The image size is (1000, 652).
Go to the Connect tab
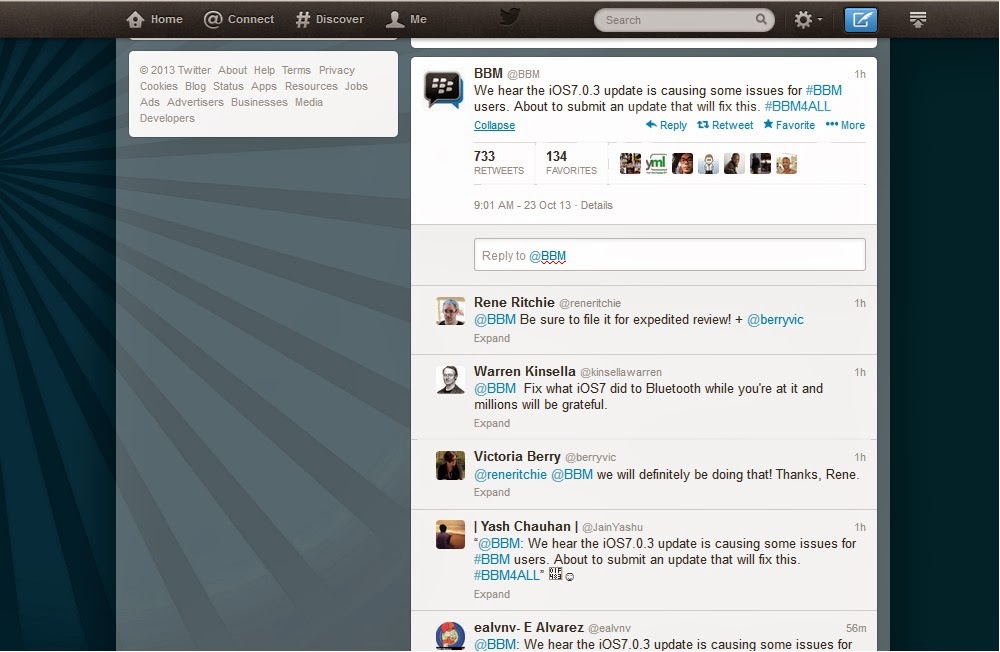pos(239,19)
